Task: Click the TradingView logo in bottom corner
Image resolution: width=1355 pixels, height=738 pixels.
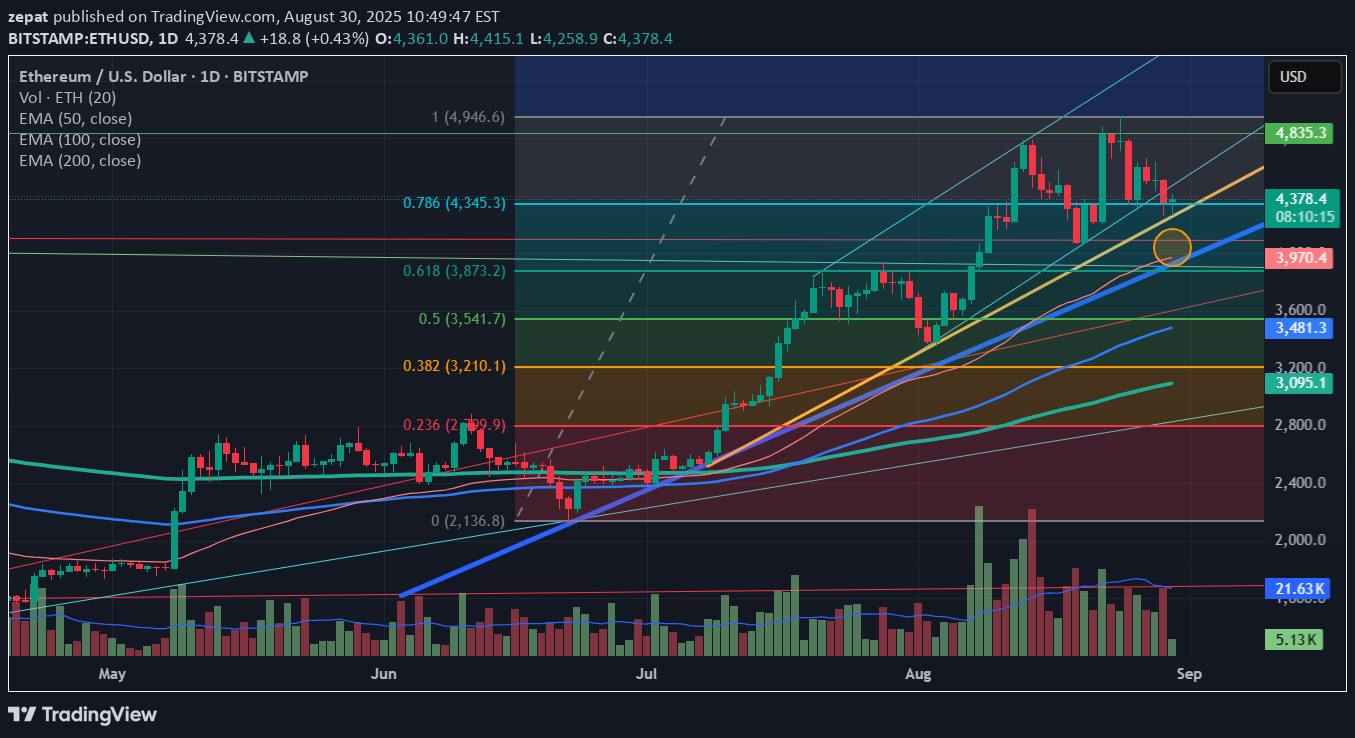Action: [x=83, y=714]
